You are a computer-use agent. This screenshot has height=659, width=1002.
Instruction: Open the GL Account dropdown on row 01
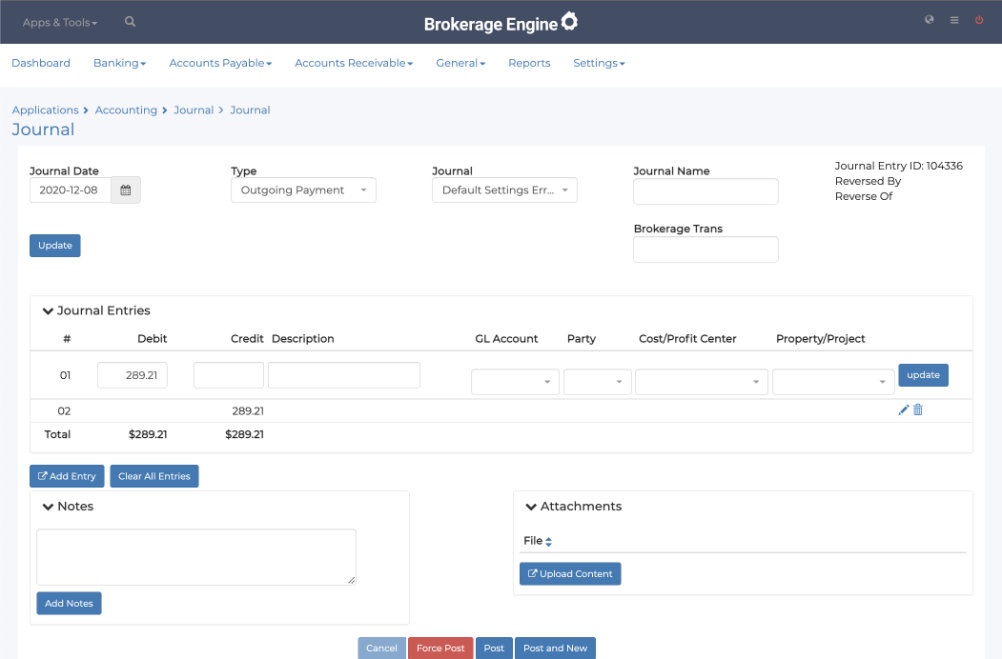(x=515, y=382)
